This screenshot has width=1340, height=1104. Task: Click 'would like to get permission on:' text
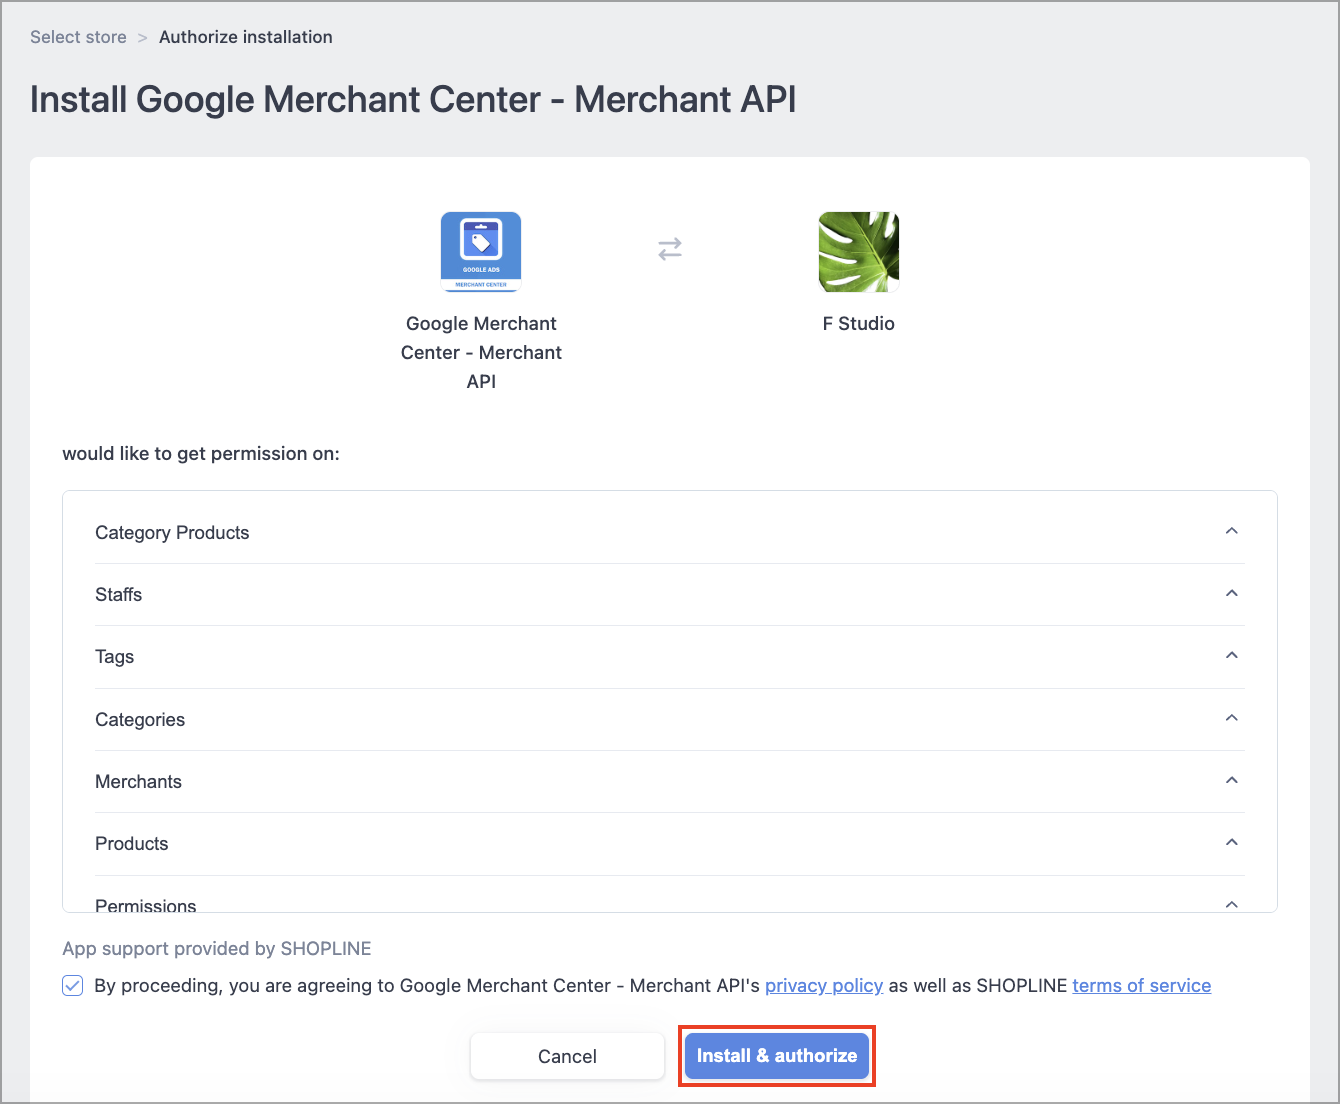pos(201,453)
